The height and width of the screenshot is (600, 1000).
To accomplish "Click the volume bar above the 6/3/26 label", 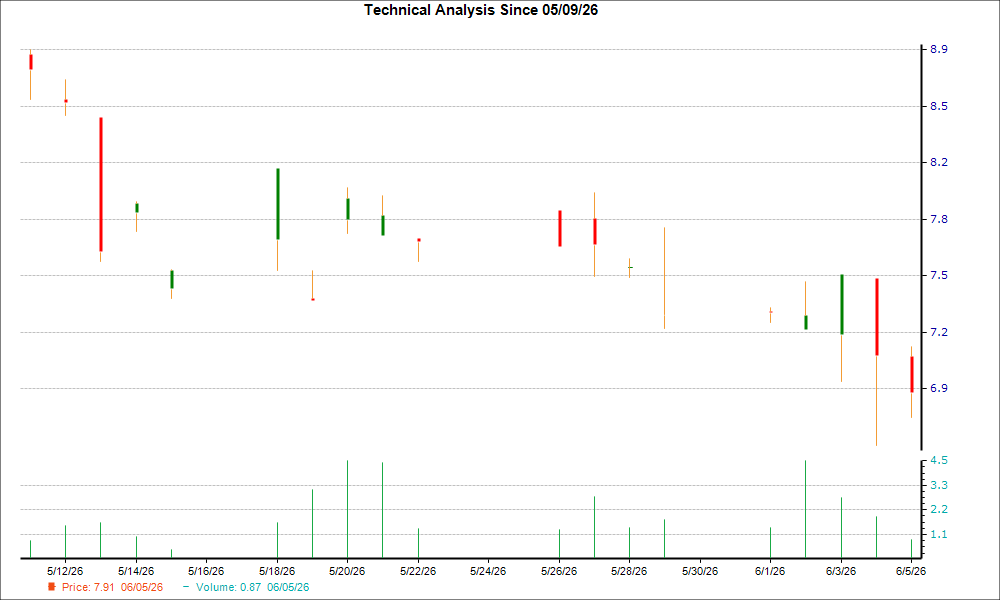I will pyautogui.click(x=841, y=527).
